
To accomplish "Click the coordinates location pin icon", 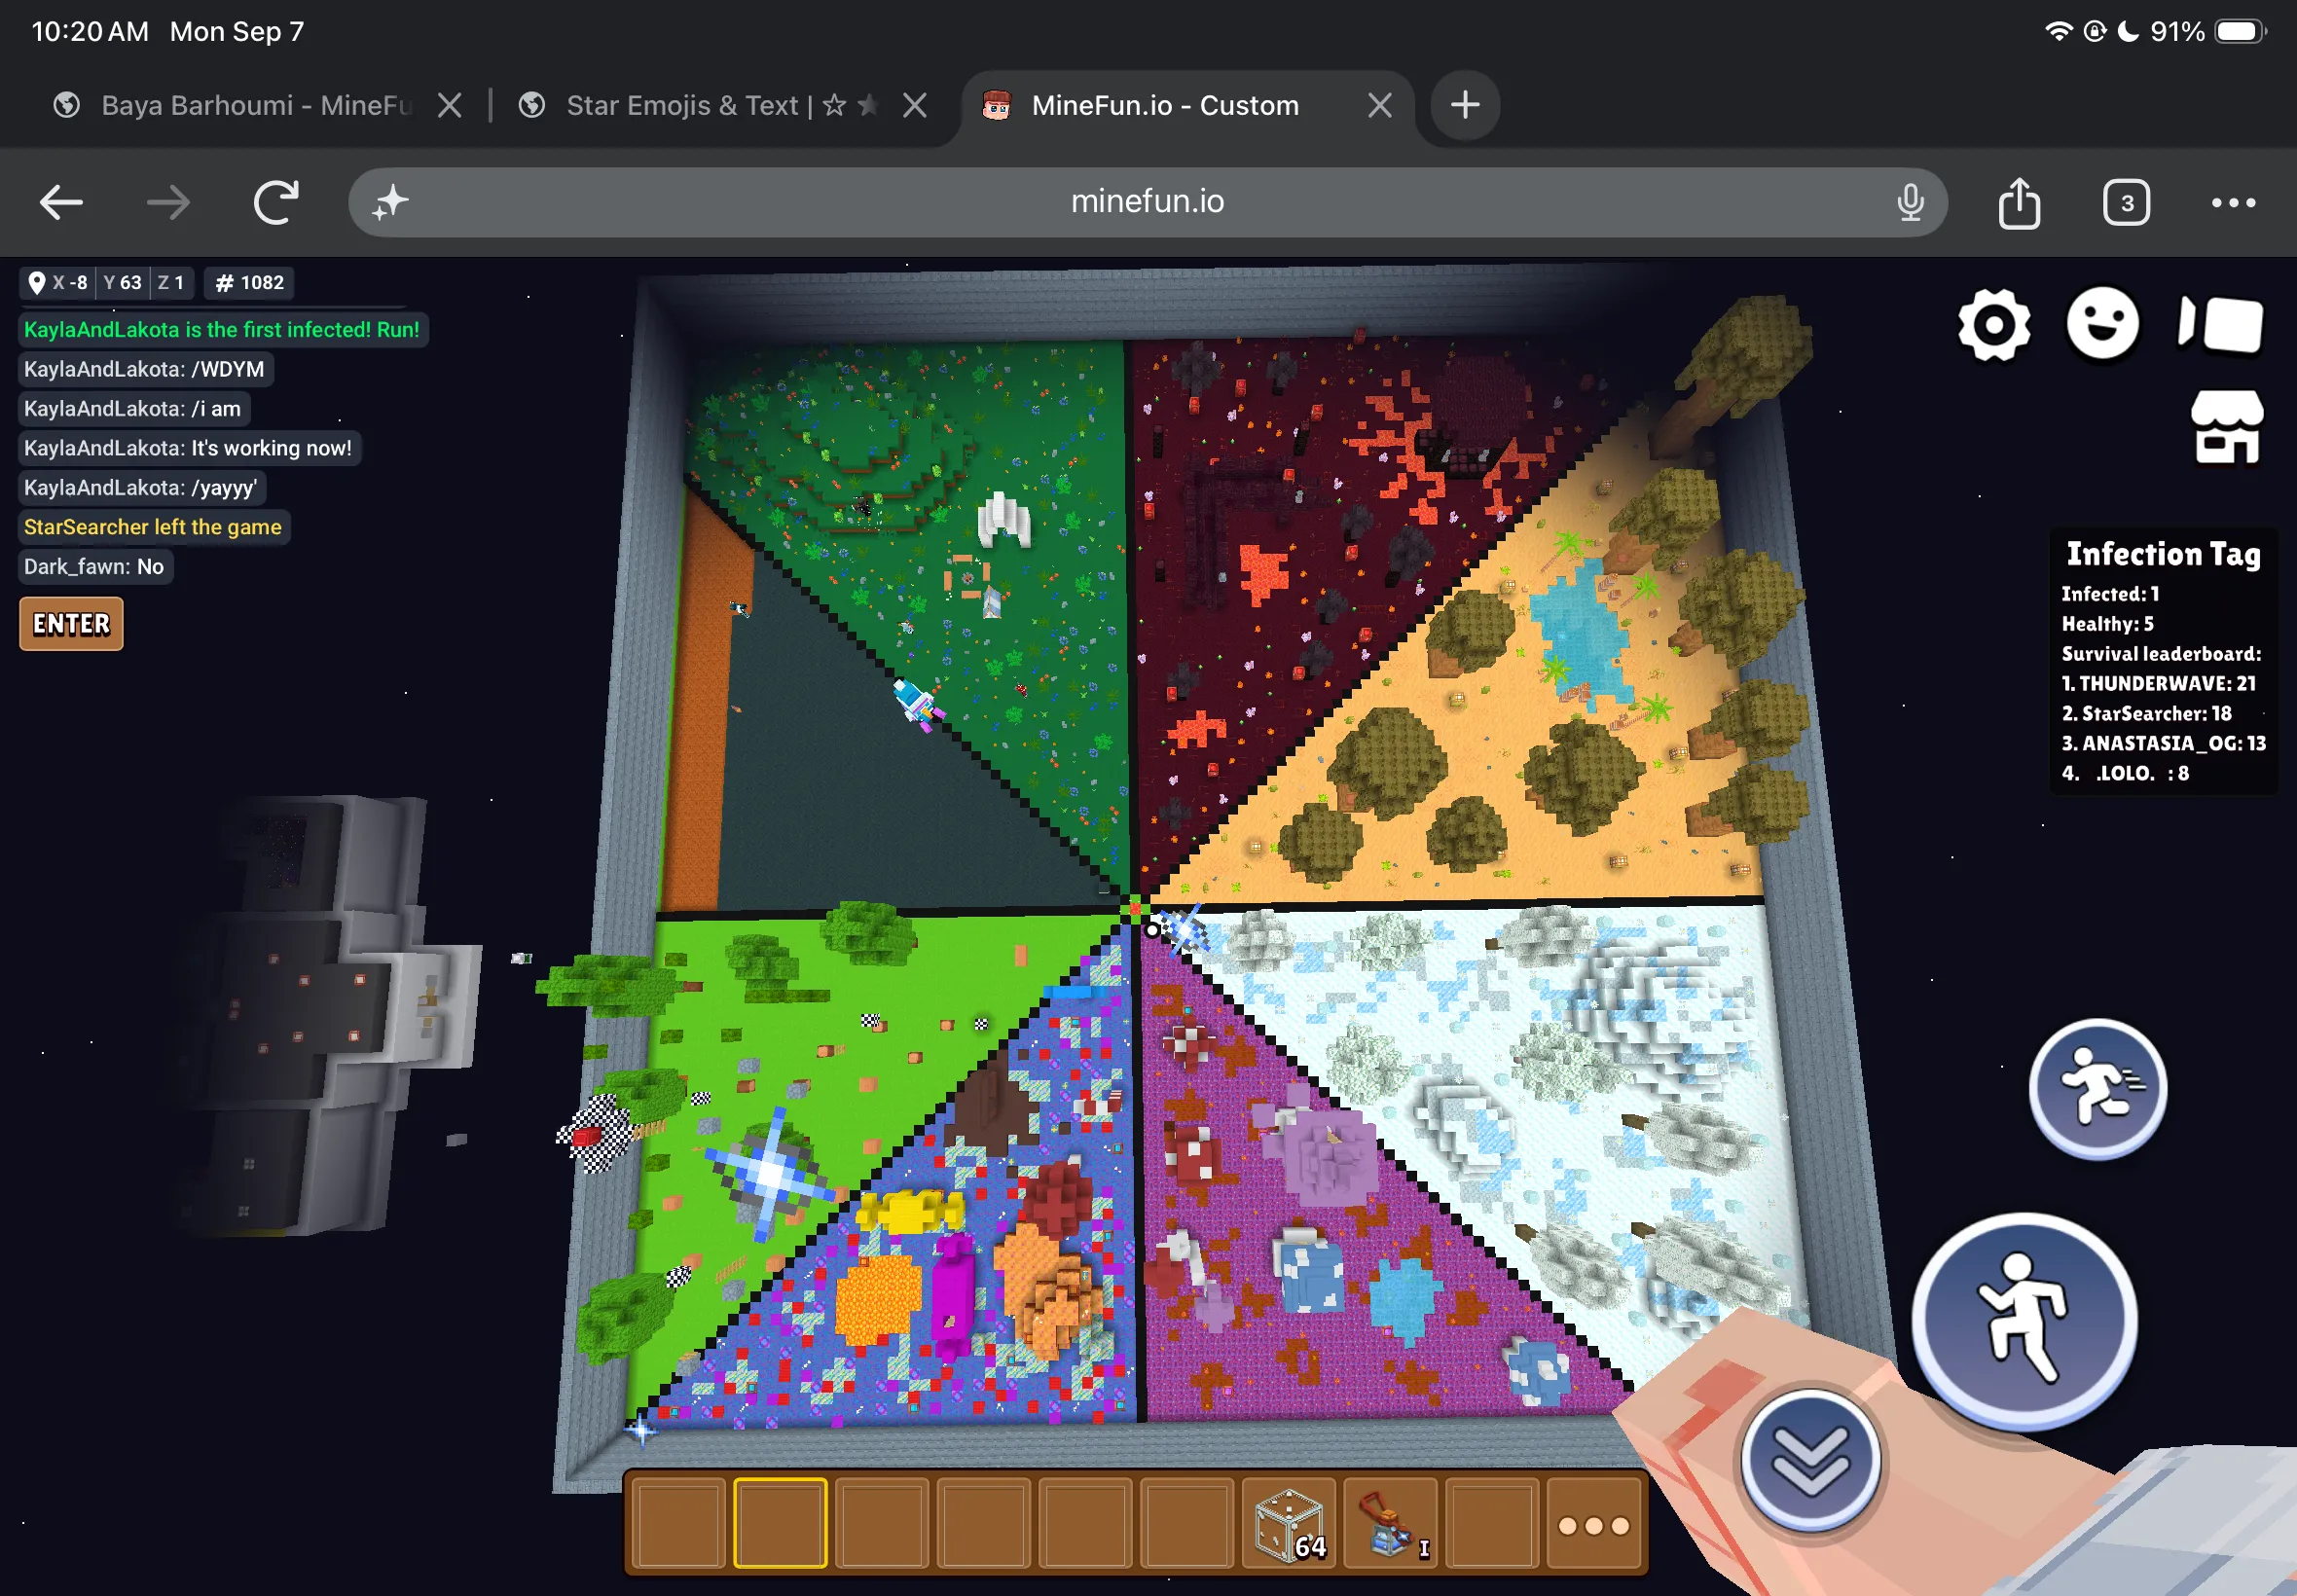I will [x=37, y=283].
